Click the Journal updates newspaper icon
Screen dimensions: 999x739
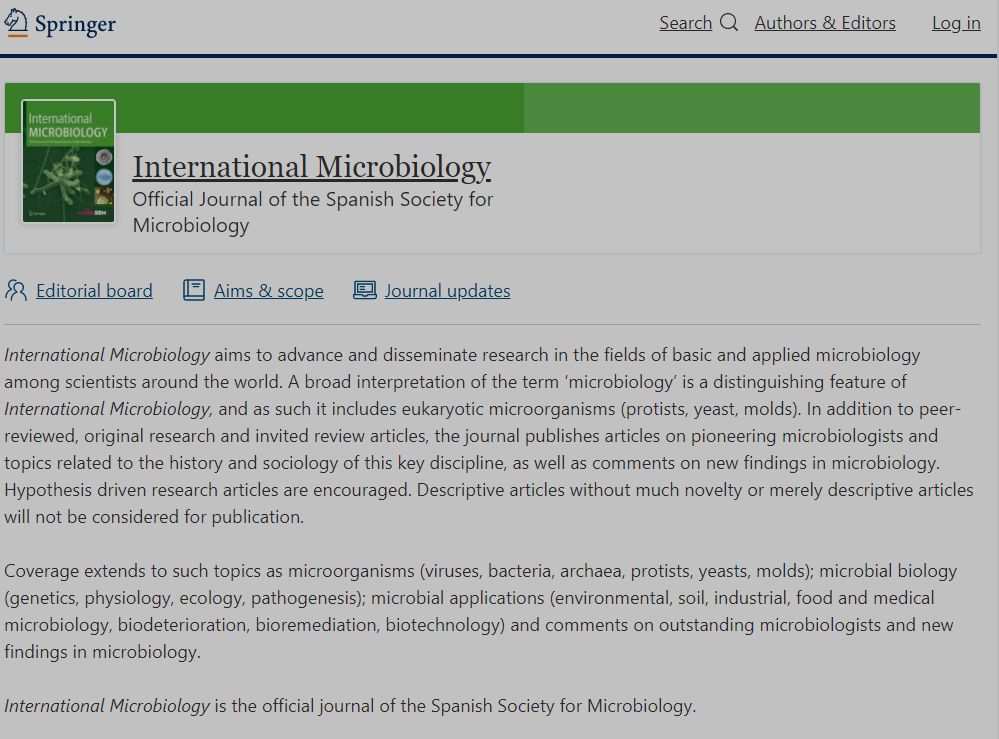click(x=364, y=290)
